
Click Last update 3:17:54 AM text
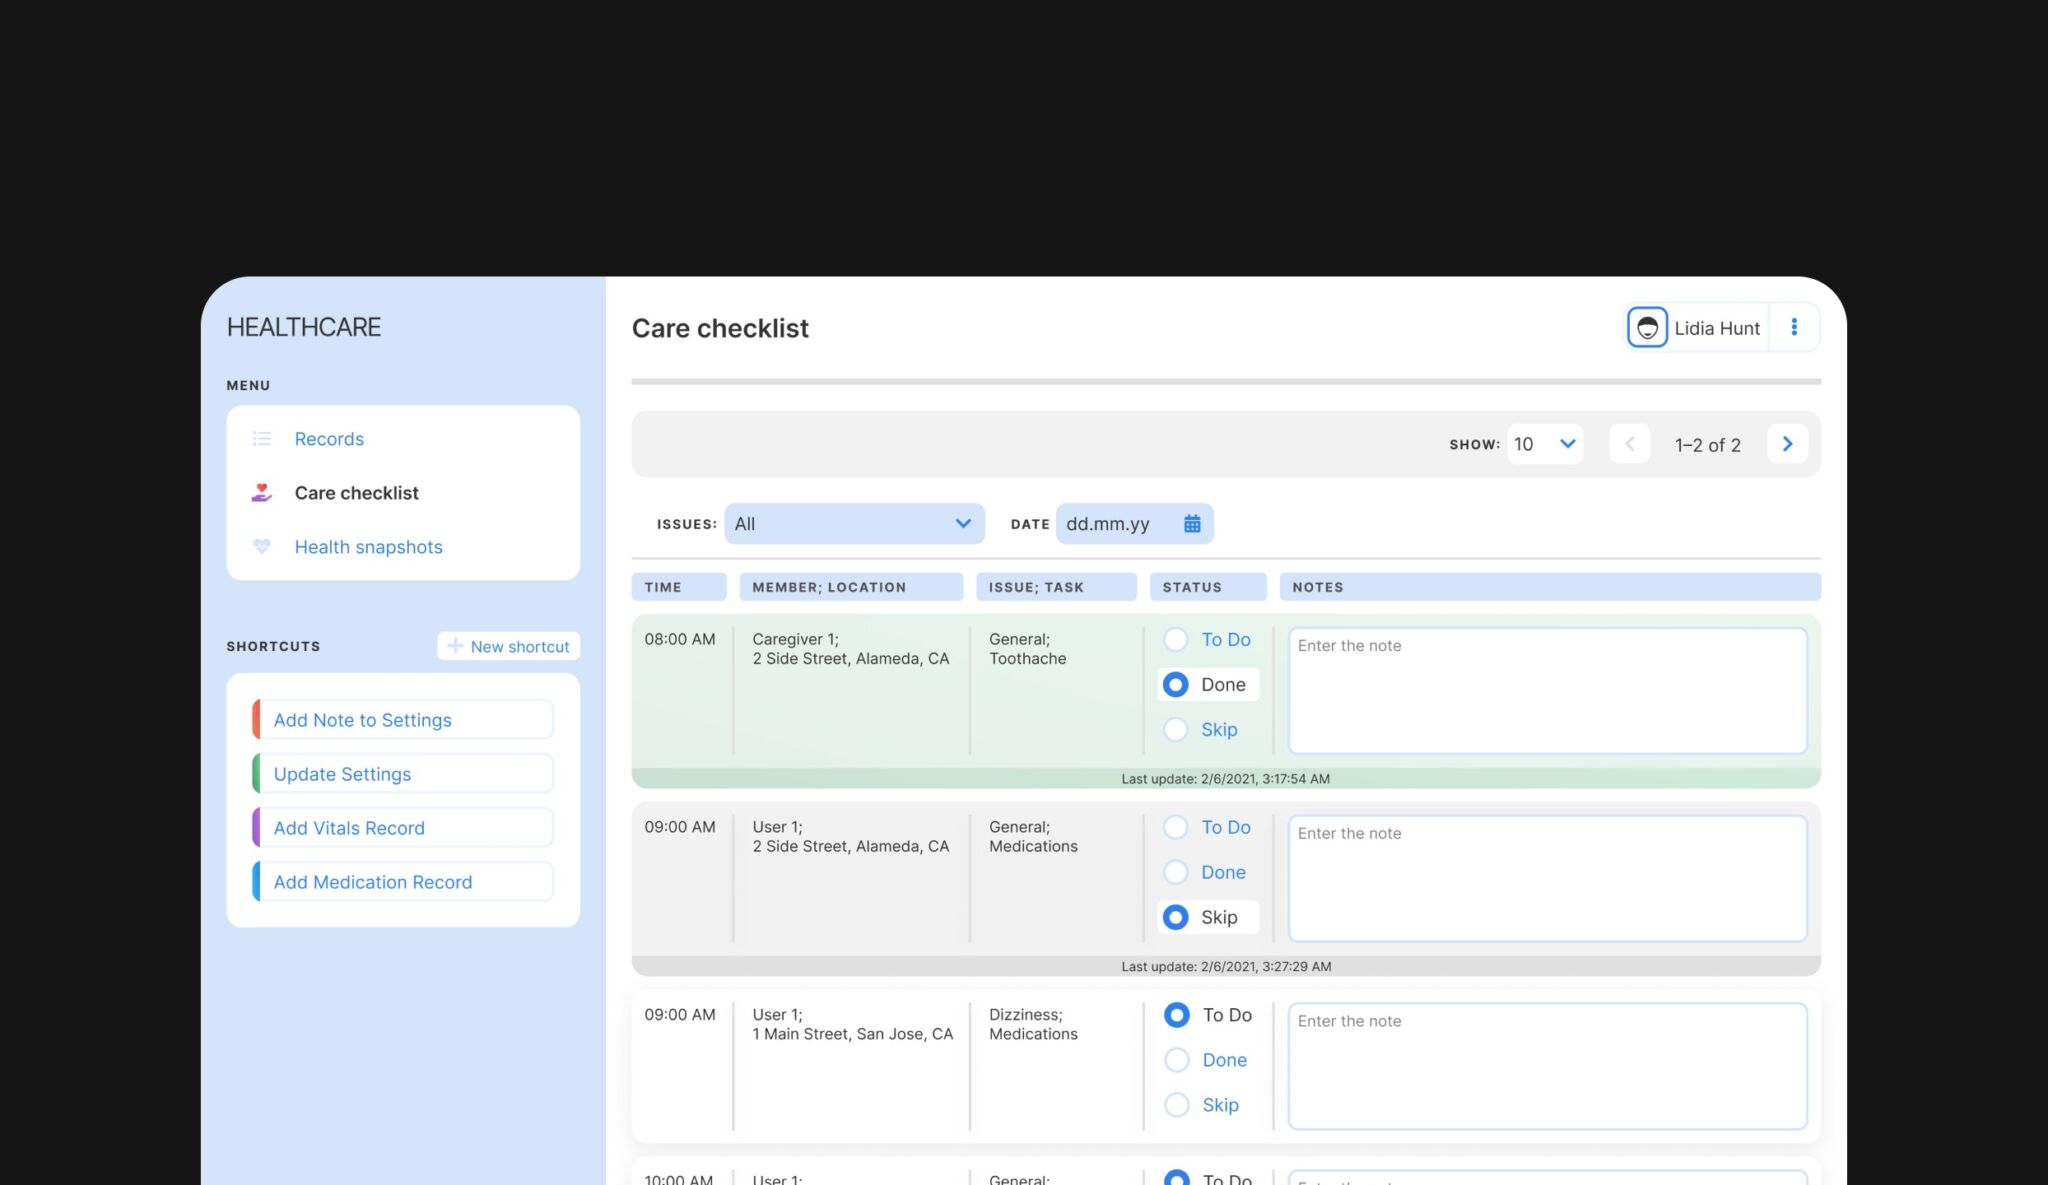pyautogui.click(x=1226, y=779)
